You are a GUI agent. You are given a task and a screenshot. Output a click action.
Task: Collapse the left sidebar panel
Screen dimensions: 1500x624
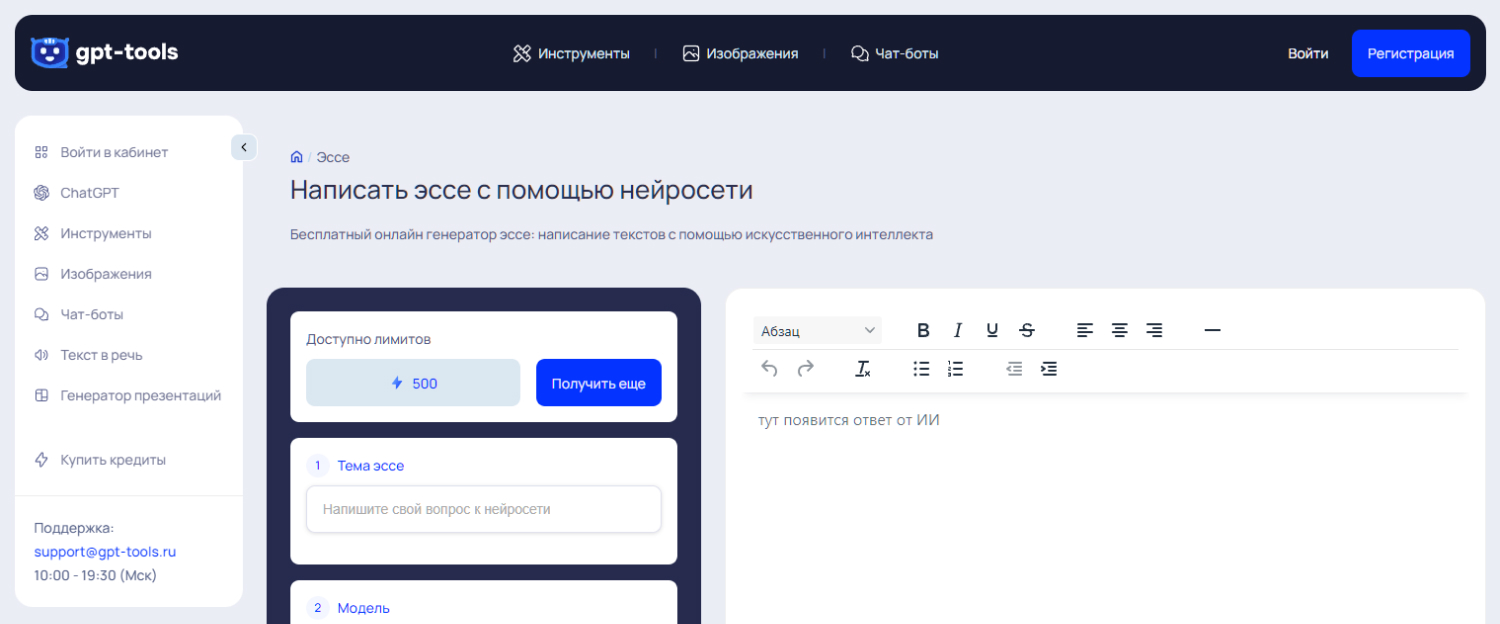click(243, 146)
